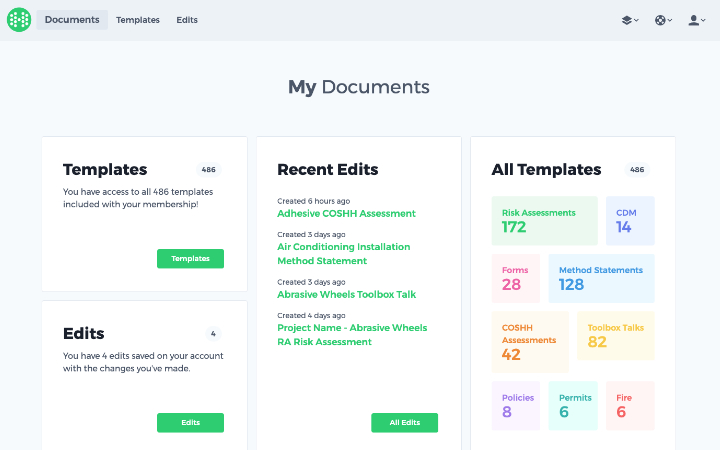The width and height of the screenshot is (720, 450).
Task: Open the Policies 8 tile
Action: coord(516,406)
